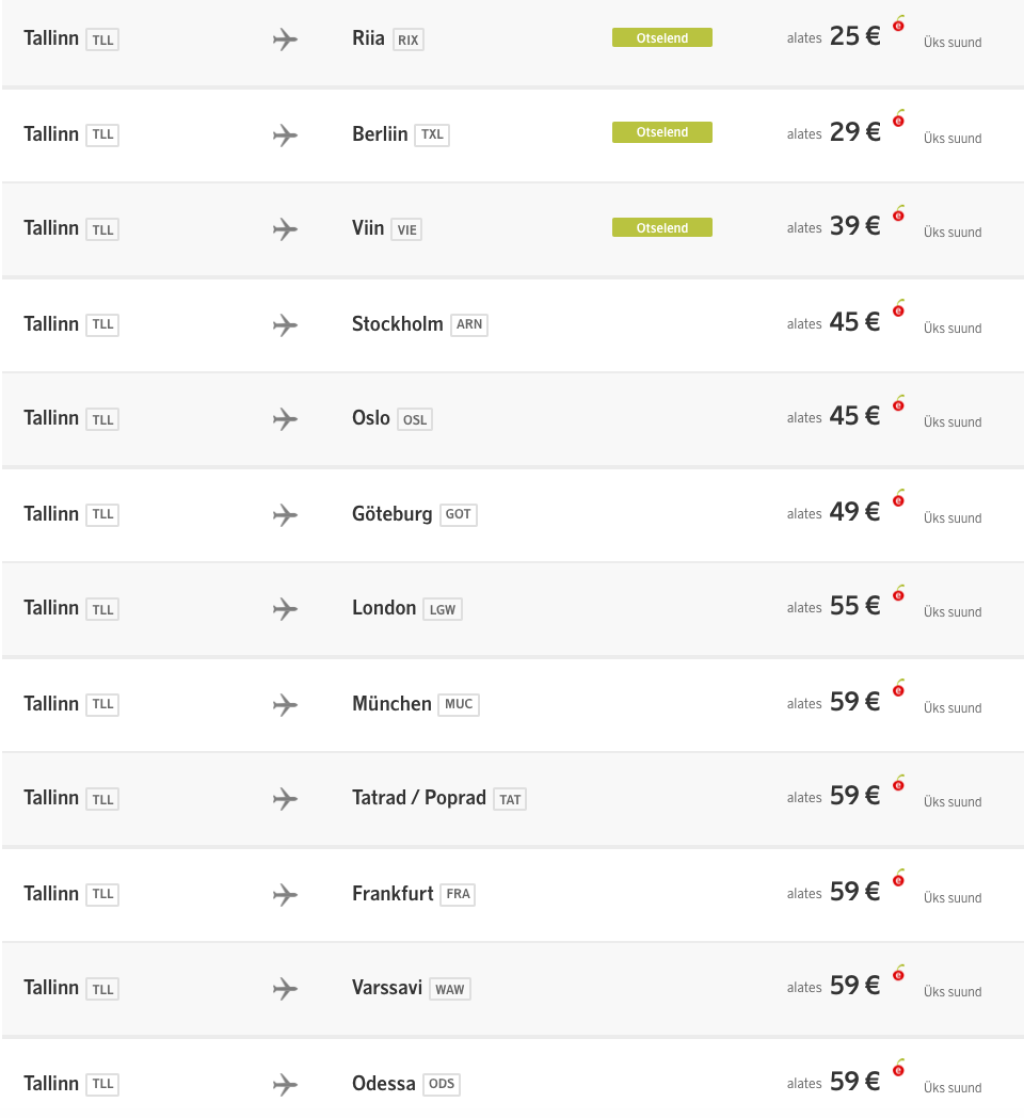Choose the Varssavi flight destination
This screenshot has height=1118, width=1024.
point(387,988)
